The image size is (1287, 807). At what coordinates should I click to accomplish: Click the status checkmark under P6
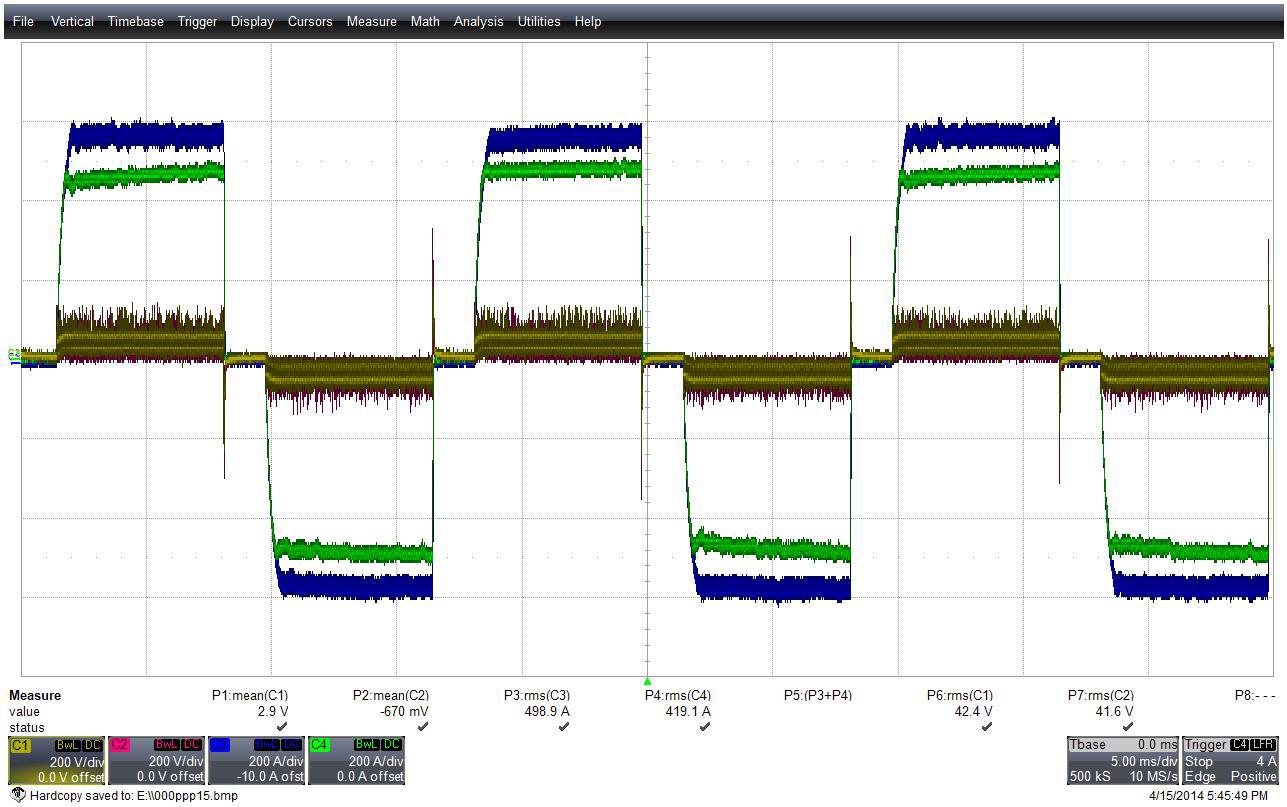[x=986, y=727]
